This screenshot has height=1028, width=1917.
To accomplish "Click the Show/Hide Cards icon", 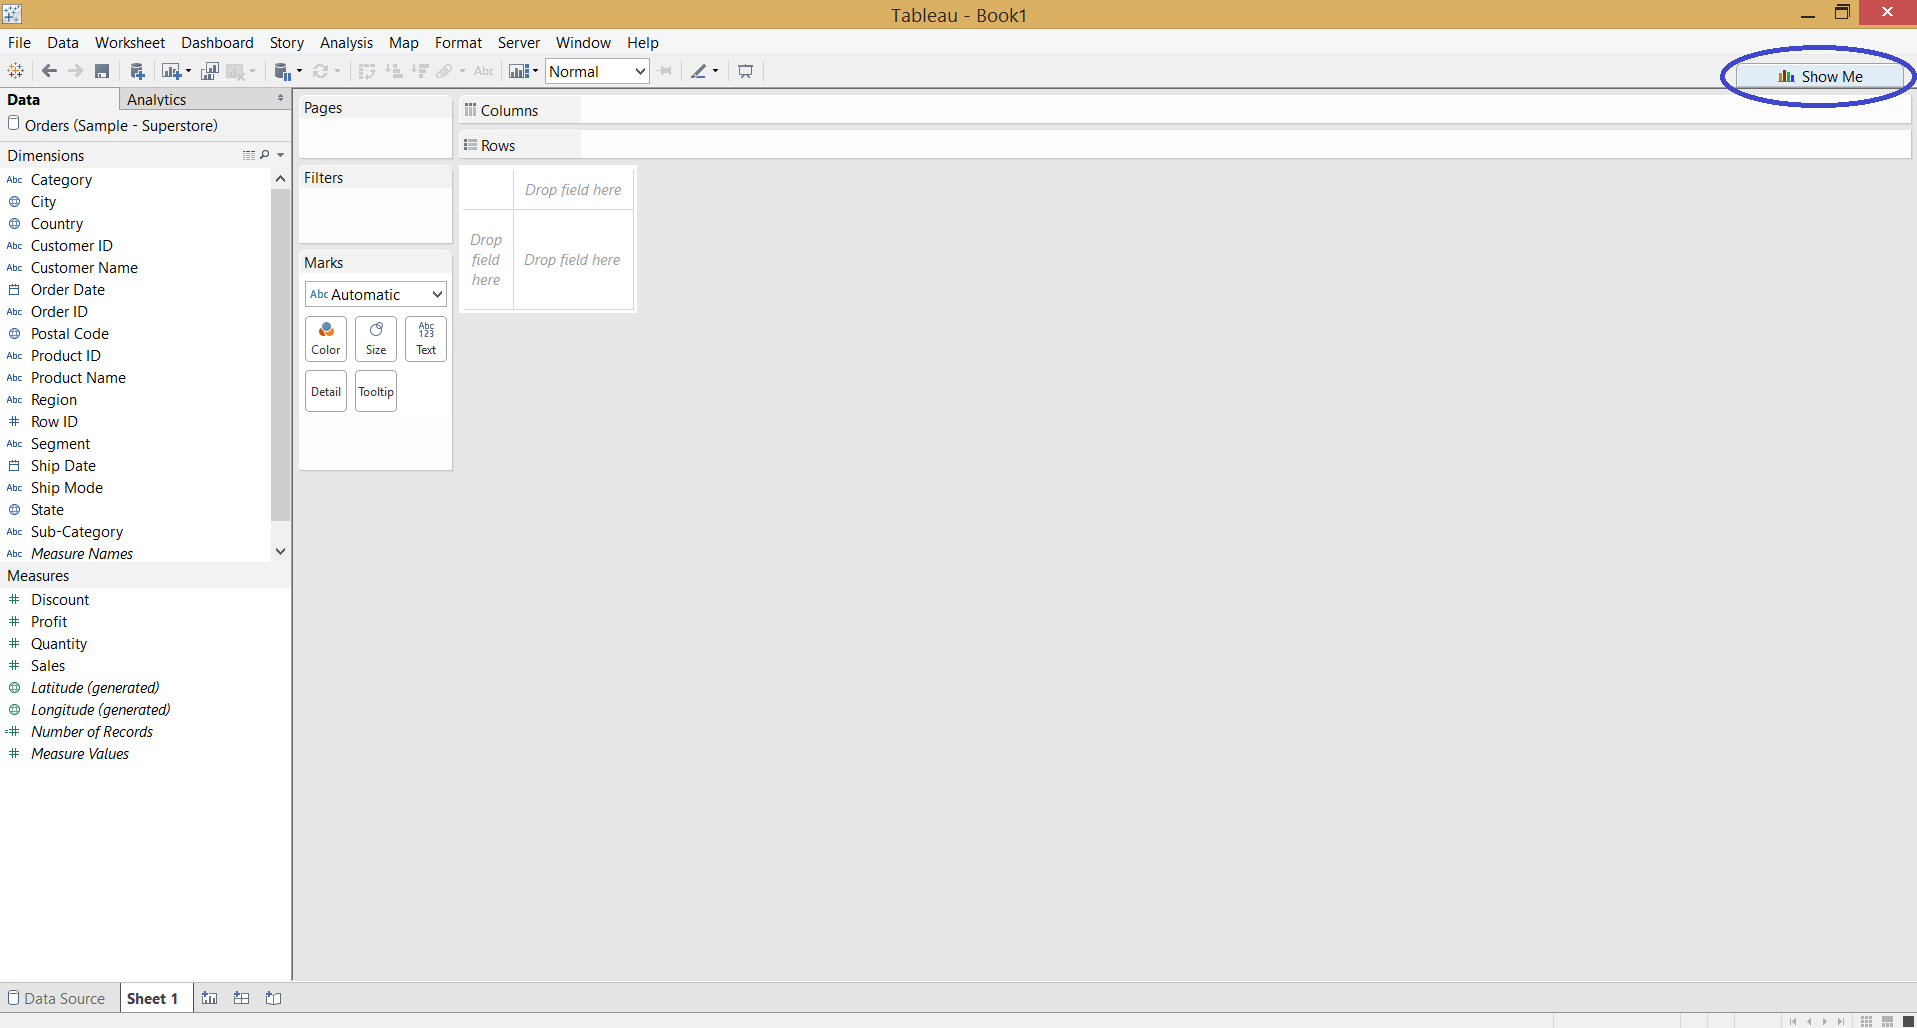I will tap(518, 71).
